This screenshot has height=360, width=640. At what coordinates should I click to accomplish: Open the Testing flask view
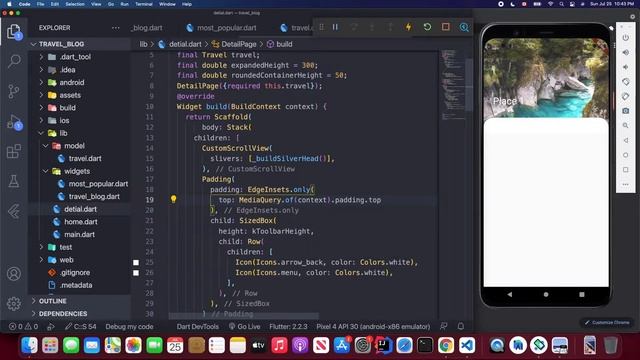(14, 181)
